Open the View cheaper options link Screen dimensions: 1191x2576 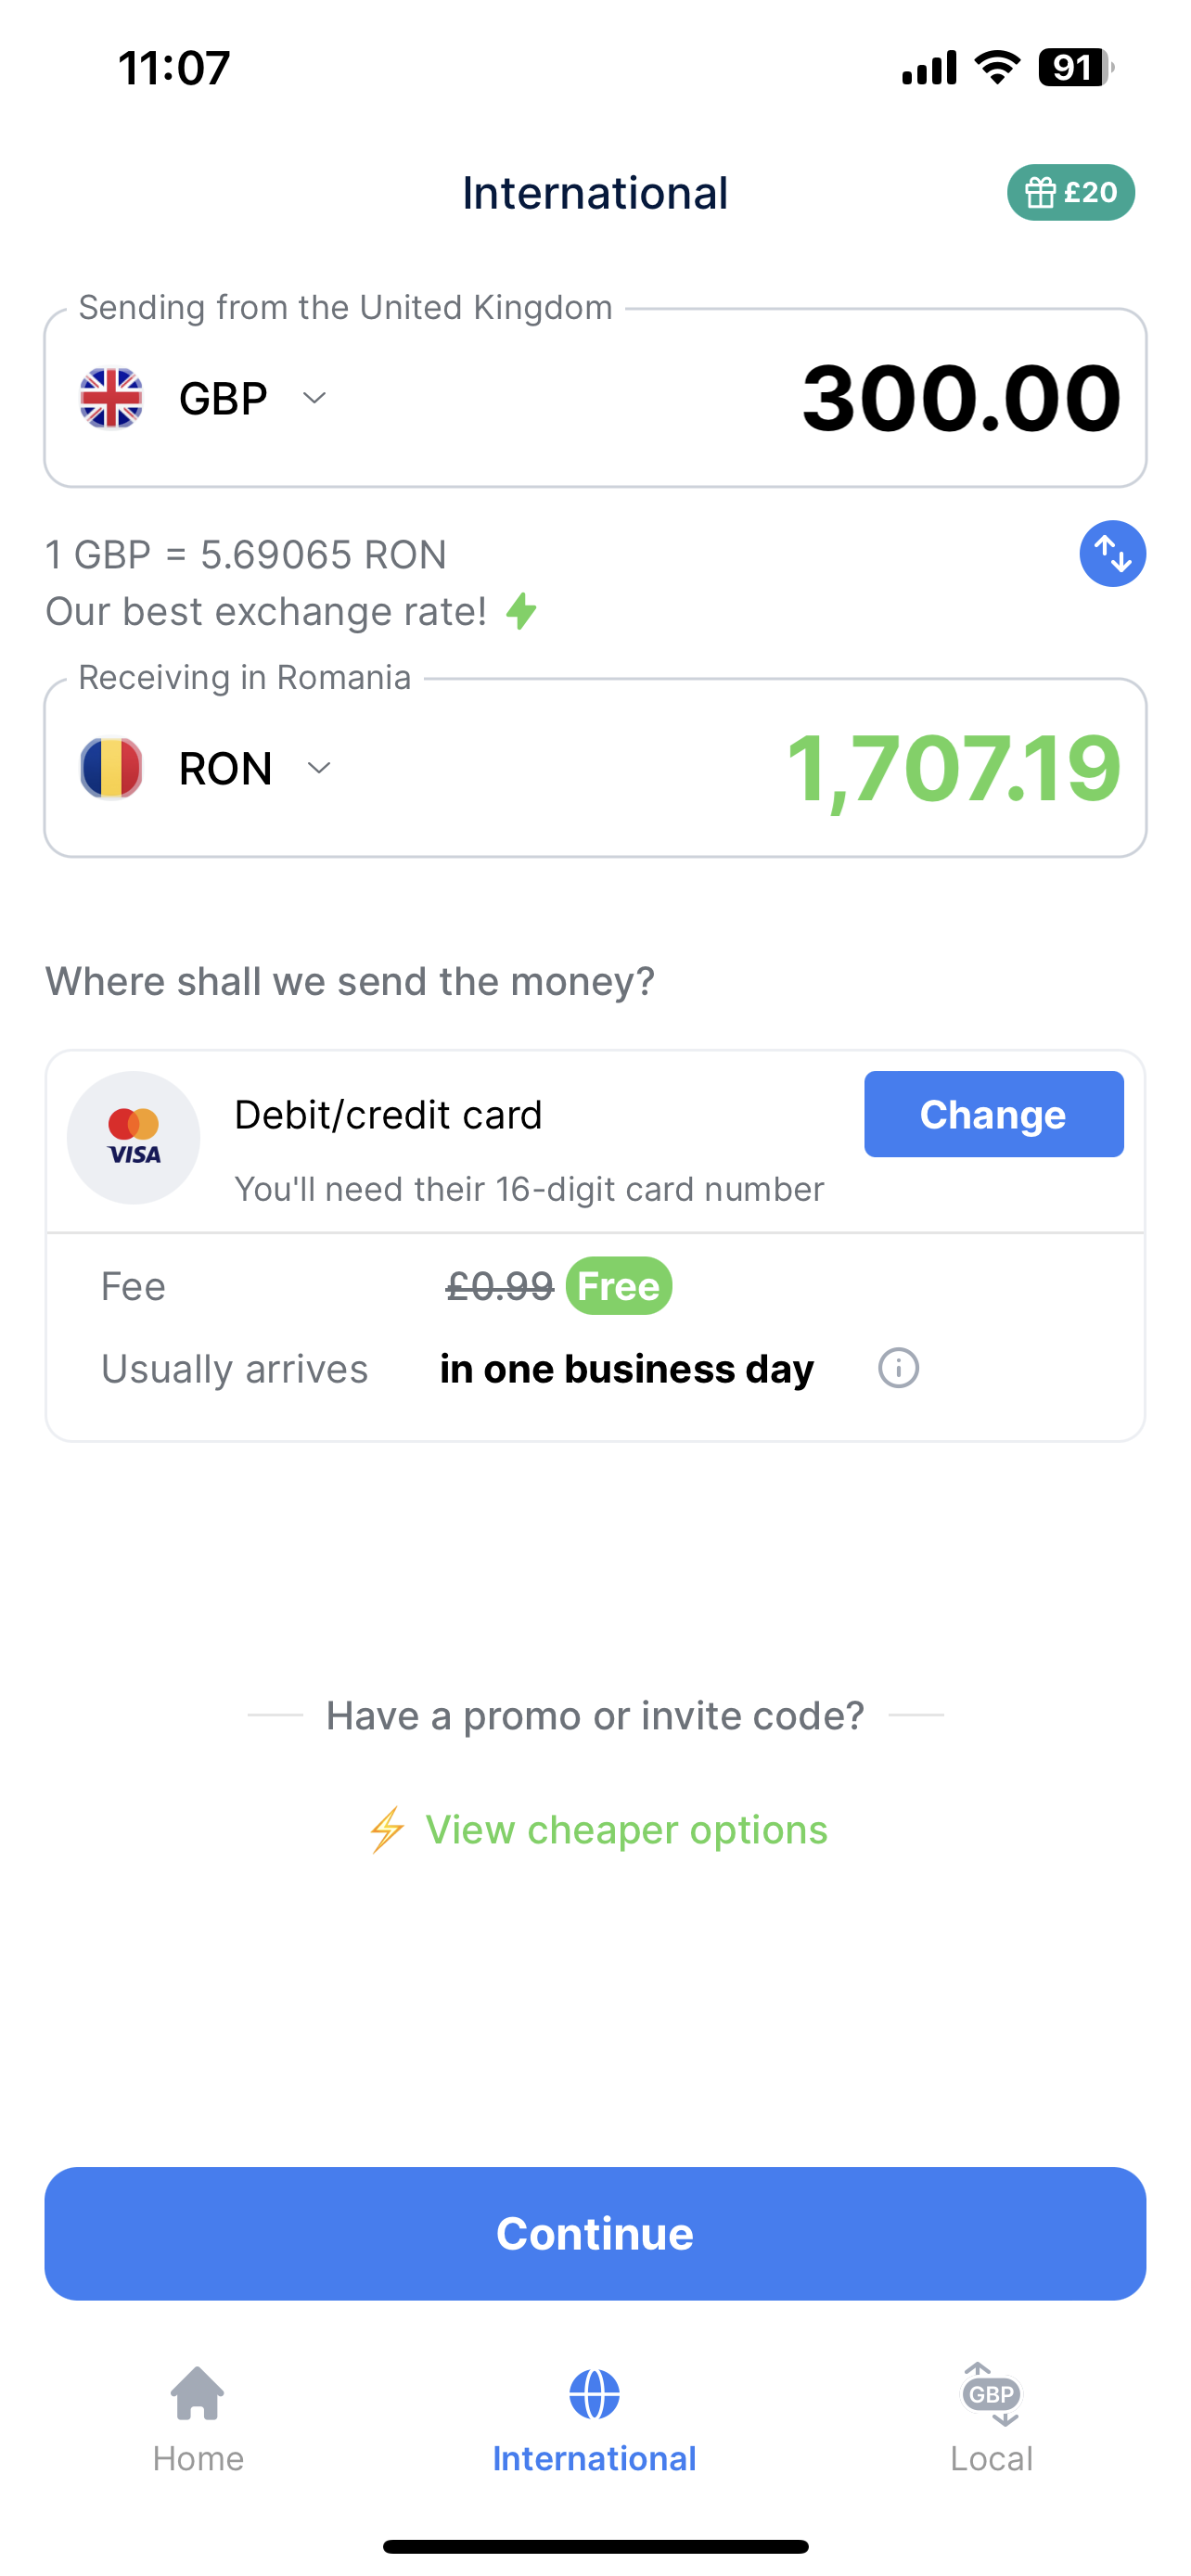(x=625, y=1830)
